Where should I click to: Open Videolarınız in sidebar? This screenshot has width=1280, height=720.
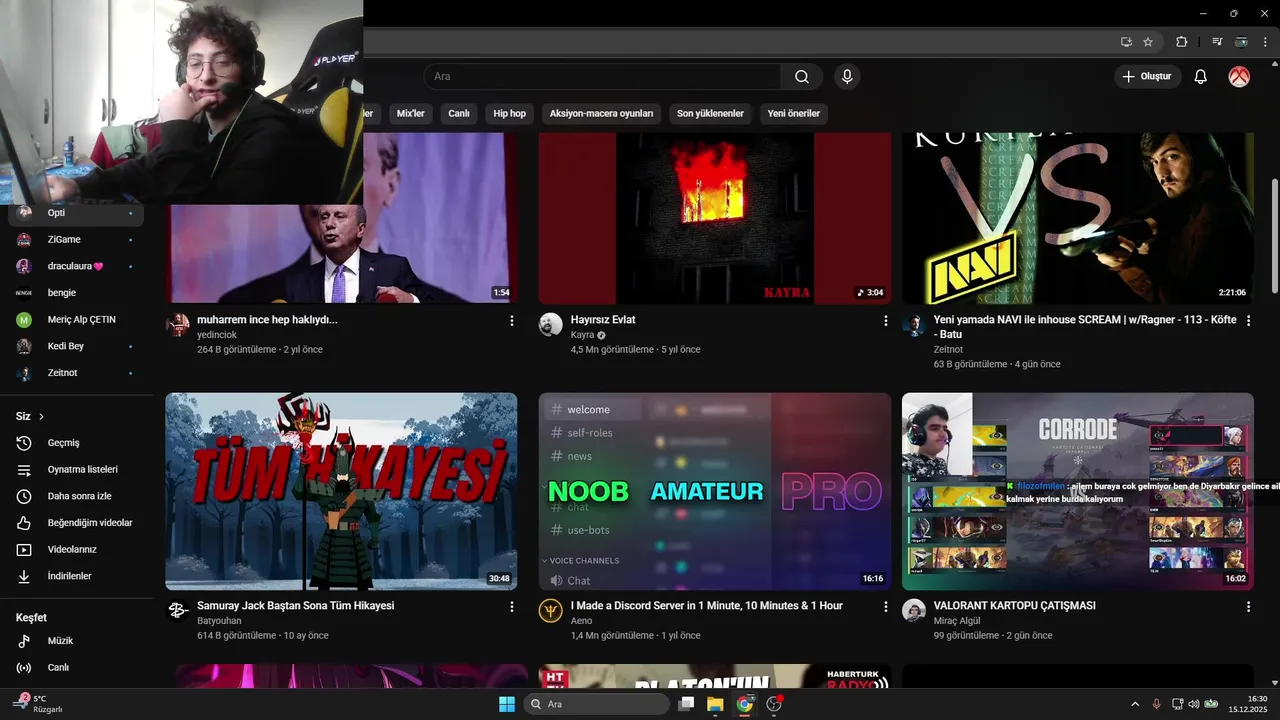[76, 550]
